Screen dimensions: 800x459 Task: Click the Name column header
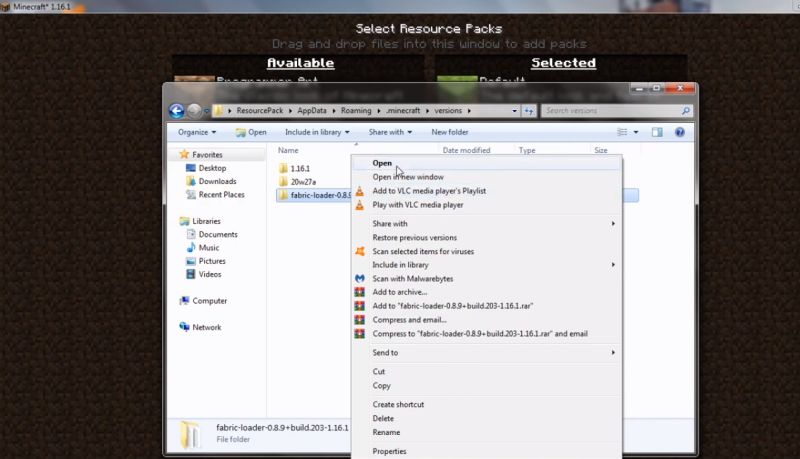click(288, 150)
